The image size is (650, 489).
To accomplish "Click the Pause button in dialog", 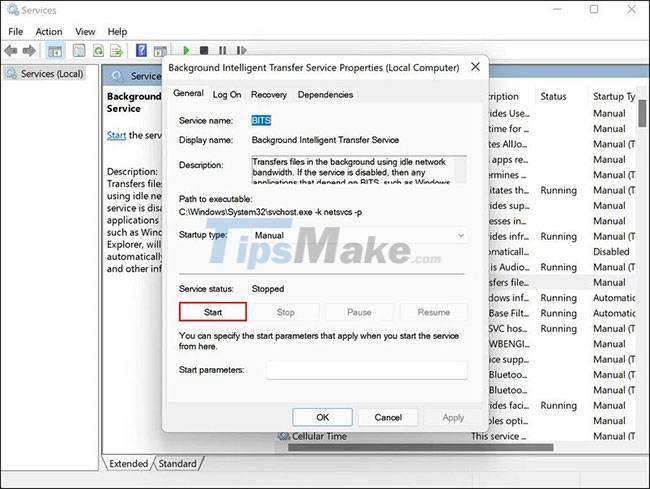I will pos(359,312).
